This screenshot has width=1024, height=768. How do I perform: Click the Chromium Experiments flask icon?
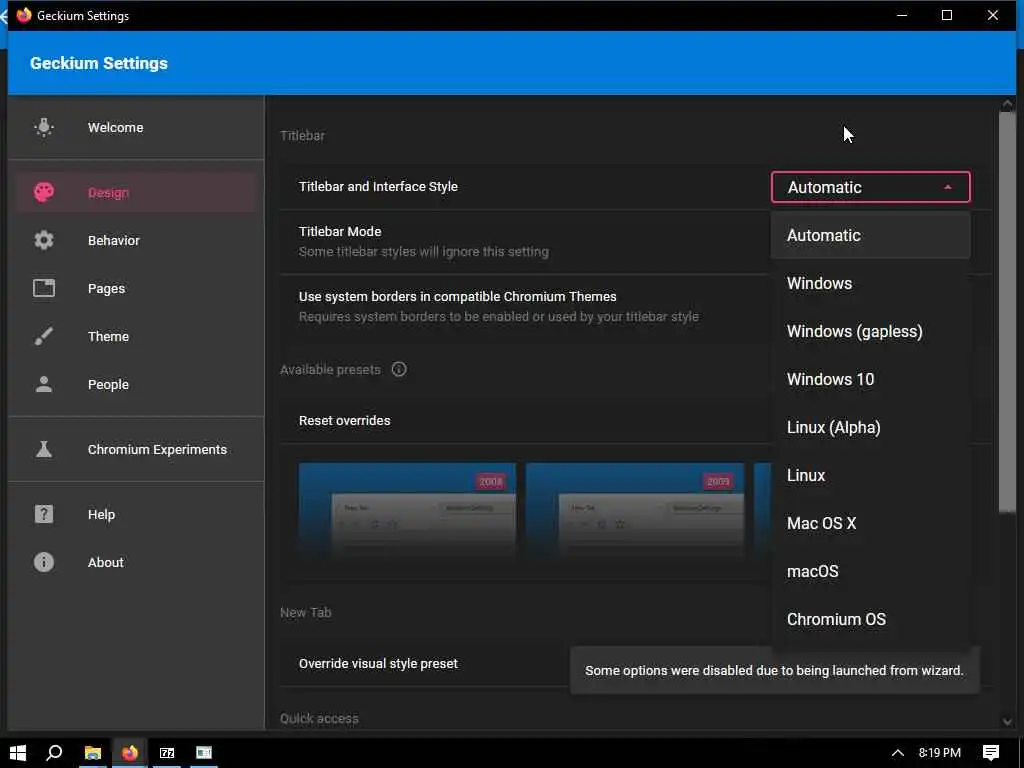click(x=44, y=449)
